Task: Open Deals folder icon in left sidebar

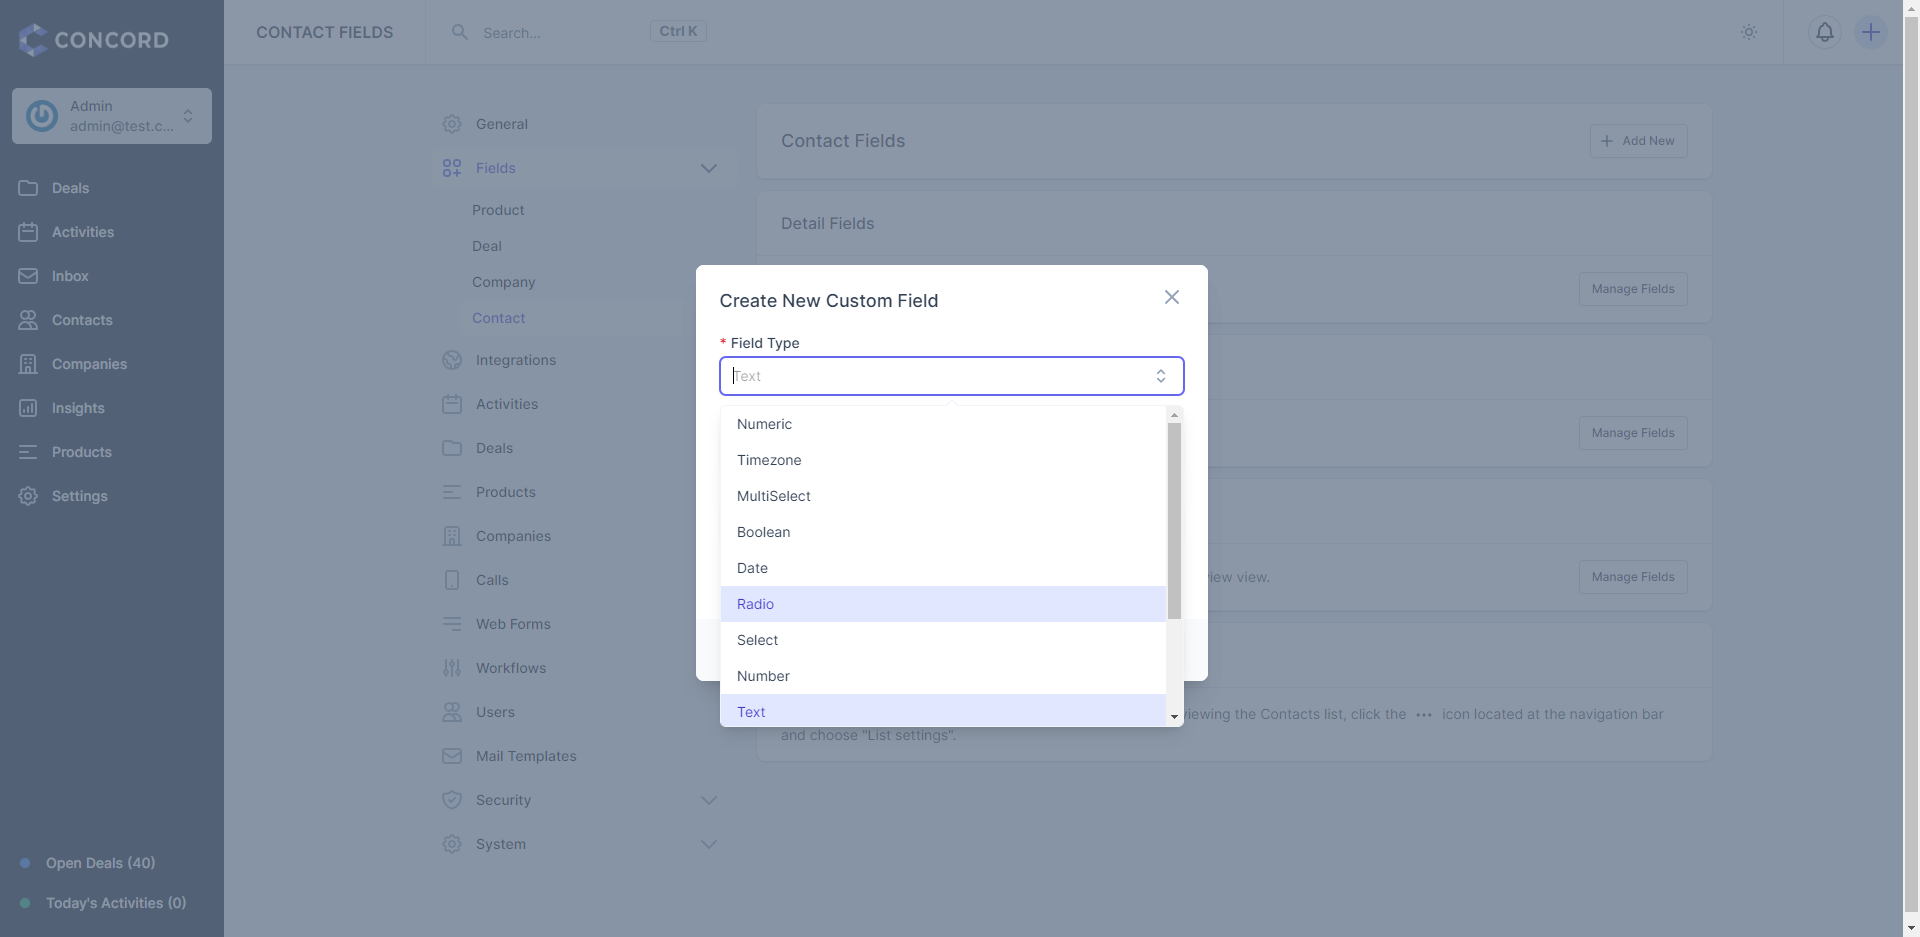Action: click(x=28, y=188)
